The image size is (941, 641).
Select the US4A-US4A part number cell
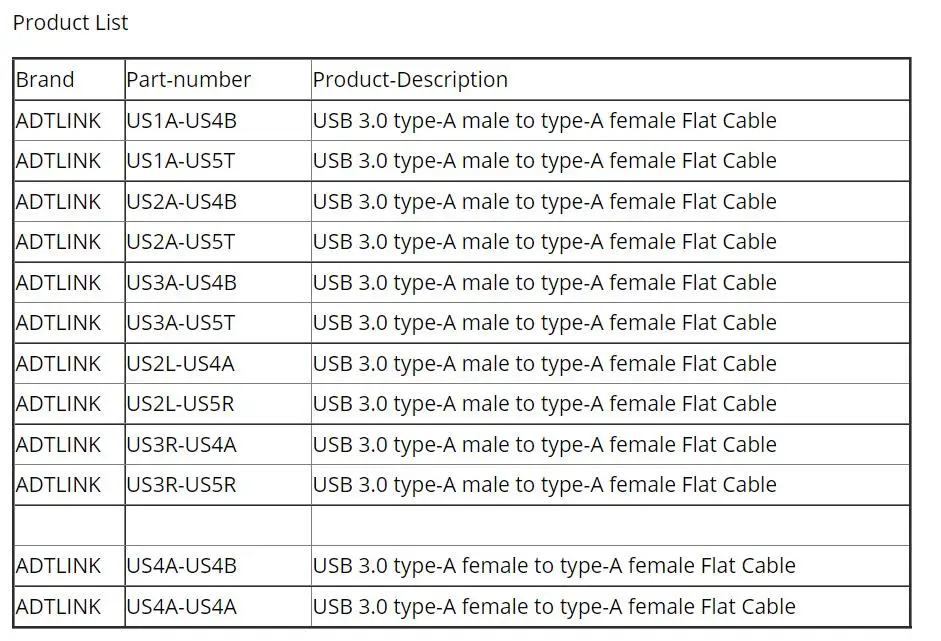181,607
